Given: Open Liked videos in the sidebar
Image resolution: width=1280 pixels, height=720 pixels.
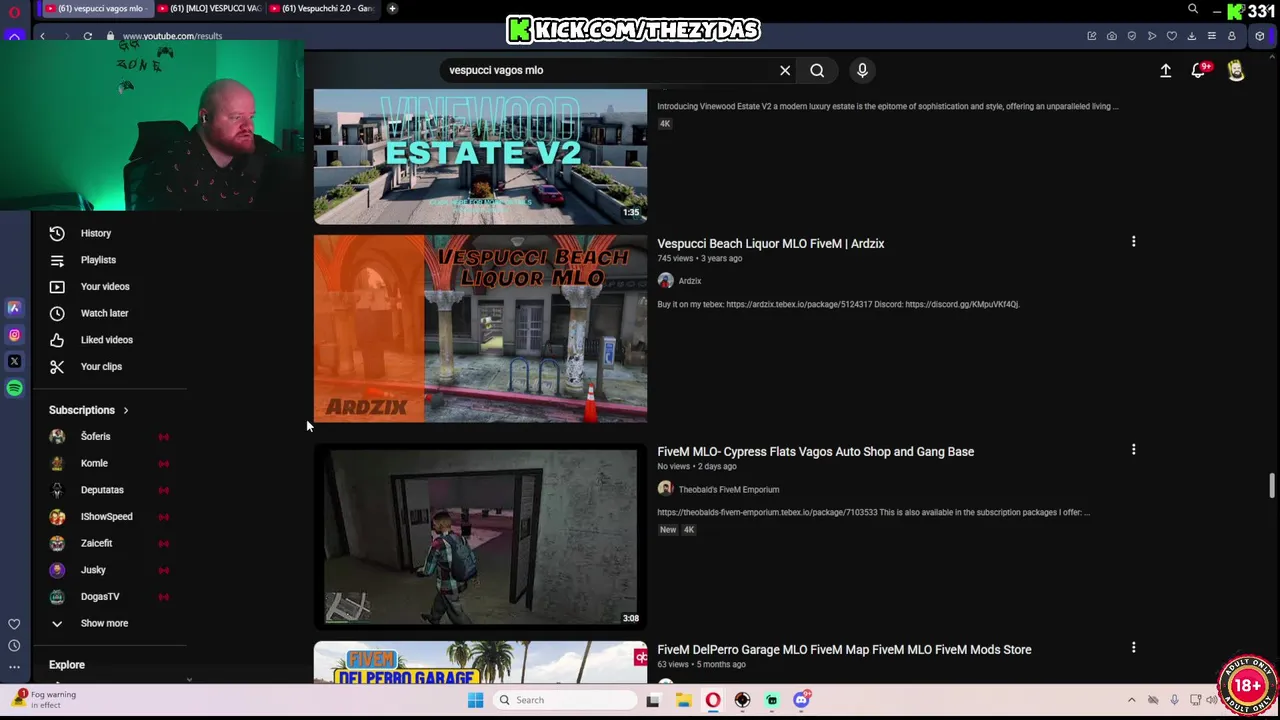Looking at the screenshot, I should 106,340.
